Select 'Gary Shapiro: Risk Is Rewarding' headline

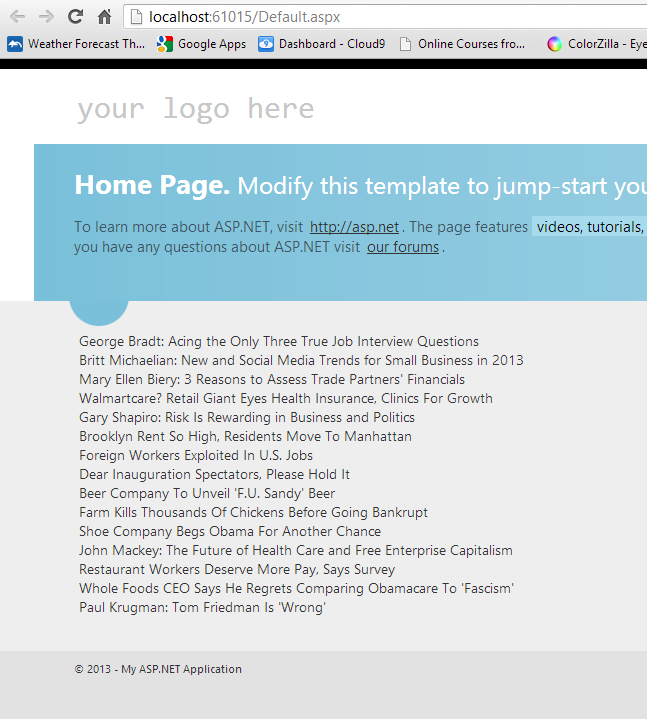tap(247, 418)
